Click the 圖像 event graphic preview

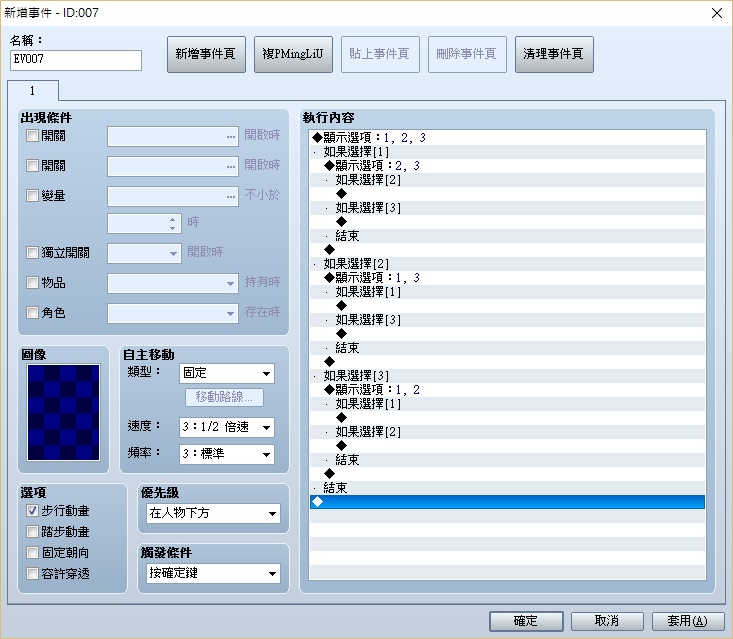point(64,412)
